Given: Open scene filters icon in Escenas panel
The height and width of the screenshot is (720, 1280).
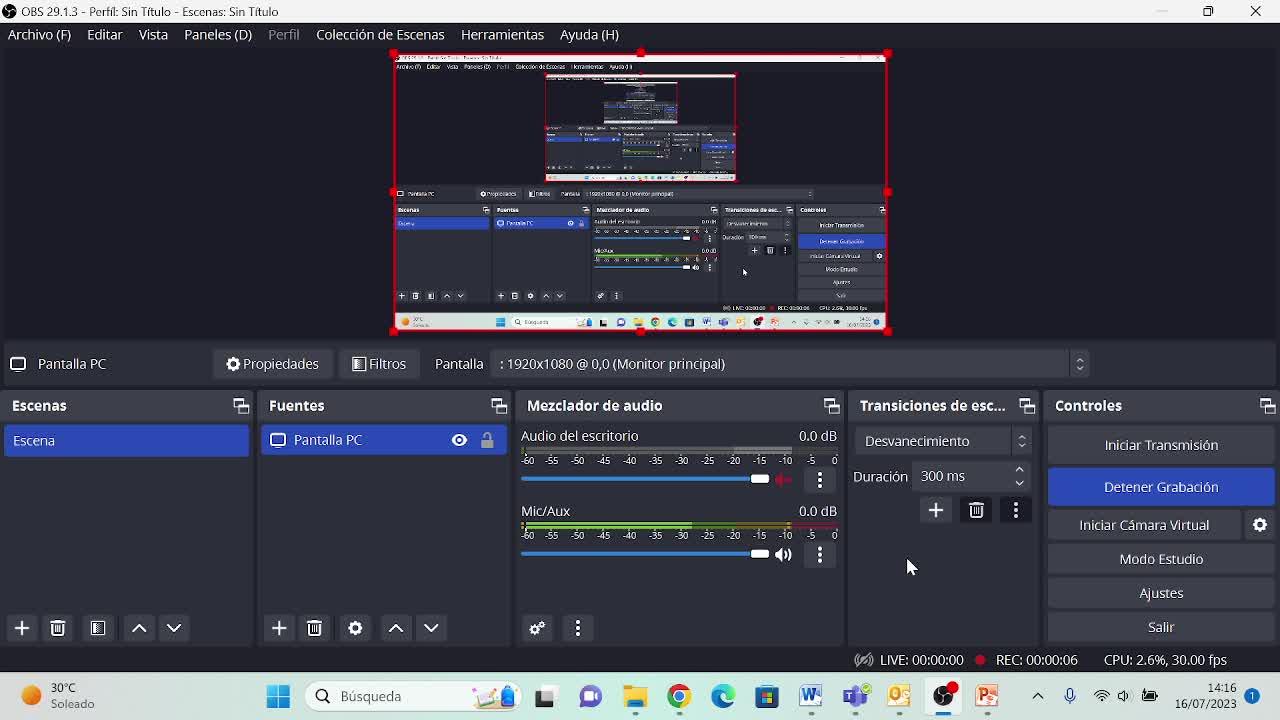Looking at the screenshot, I should click(98, 628).
